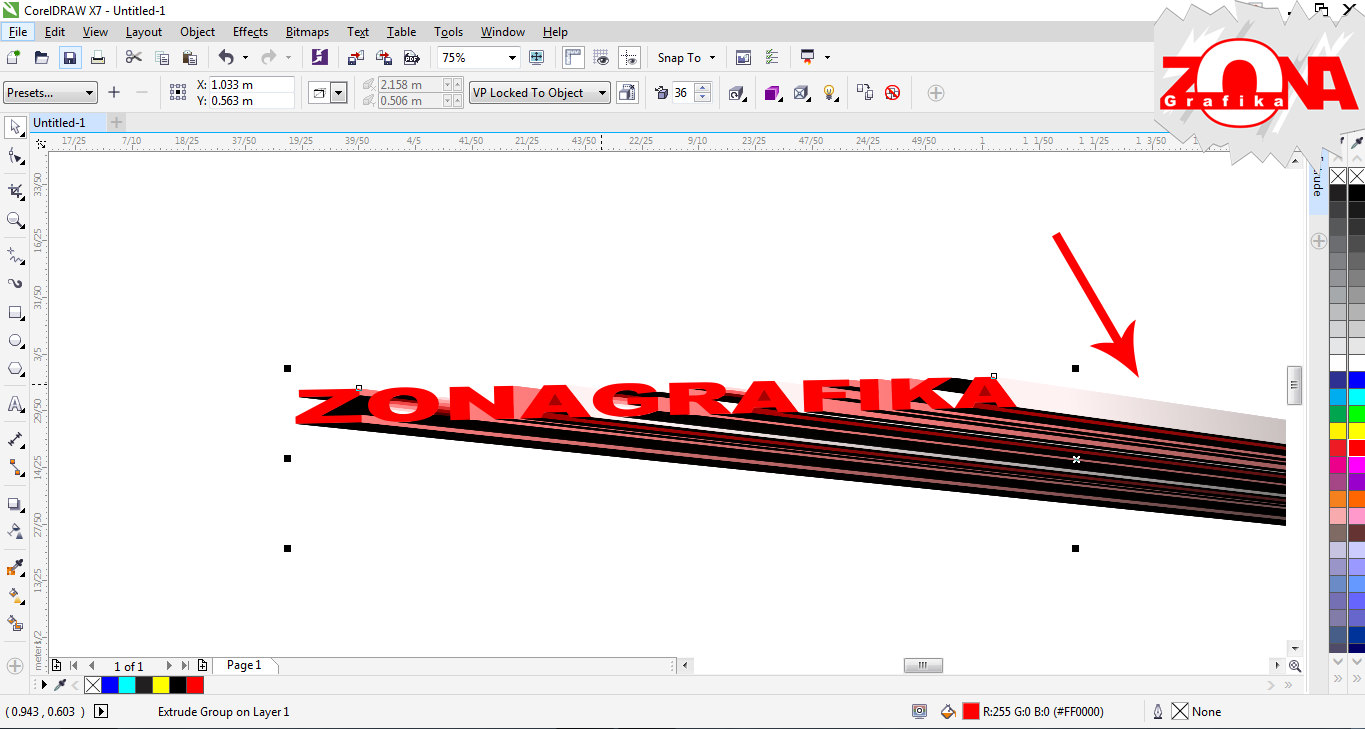Open the extrusion type dropdown arrow
This screenshot has height=729, width=1365.
pyautogui.click(x=339, y=93)
